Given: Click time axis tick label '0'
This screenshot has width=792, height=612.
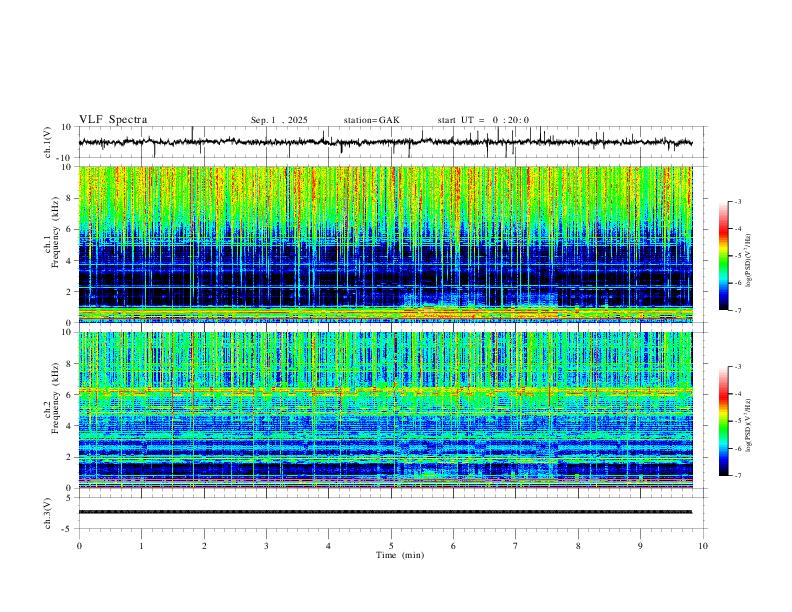Looking at the screenshot, I should 79,546.
